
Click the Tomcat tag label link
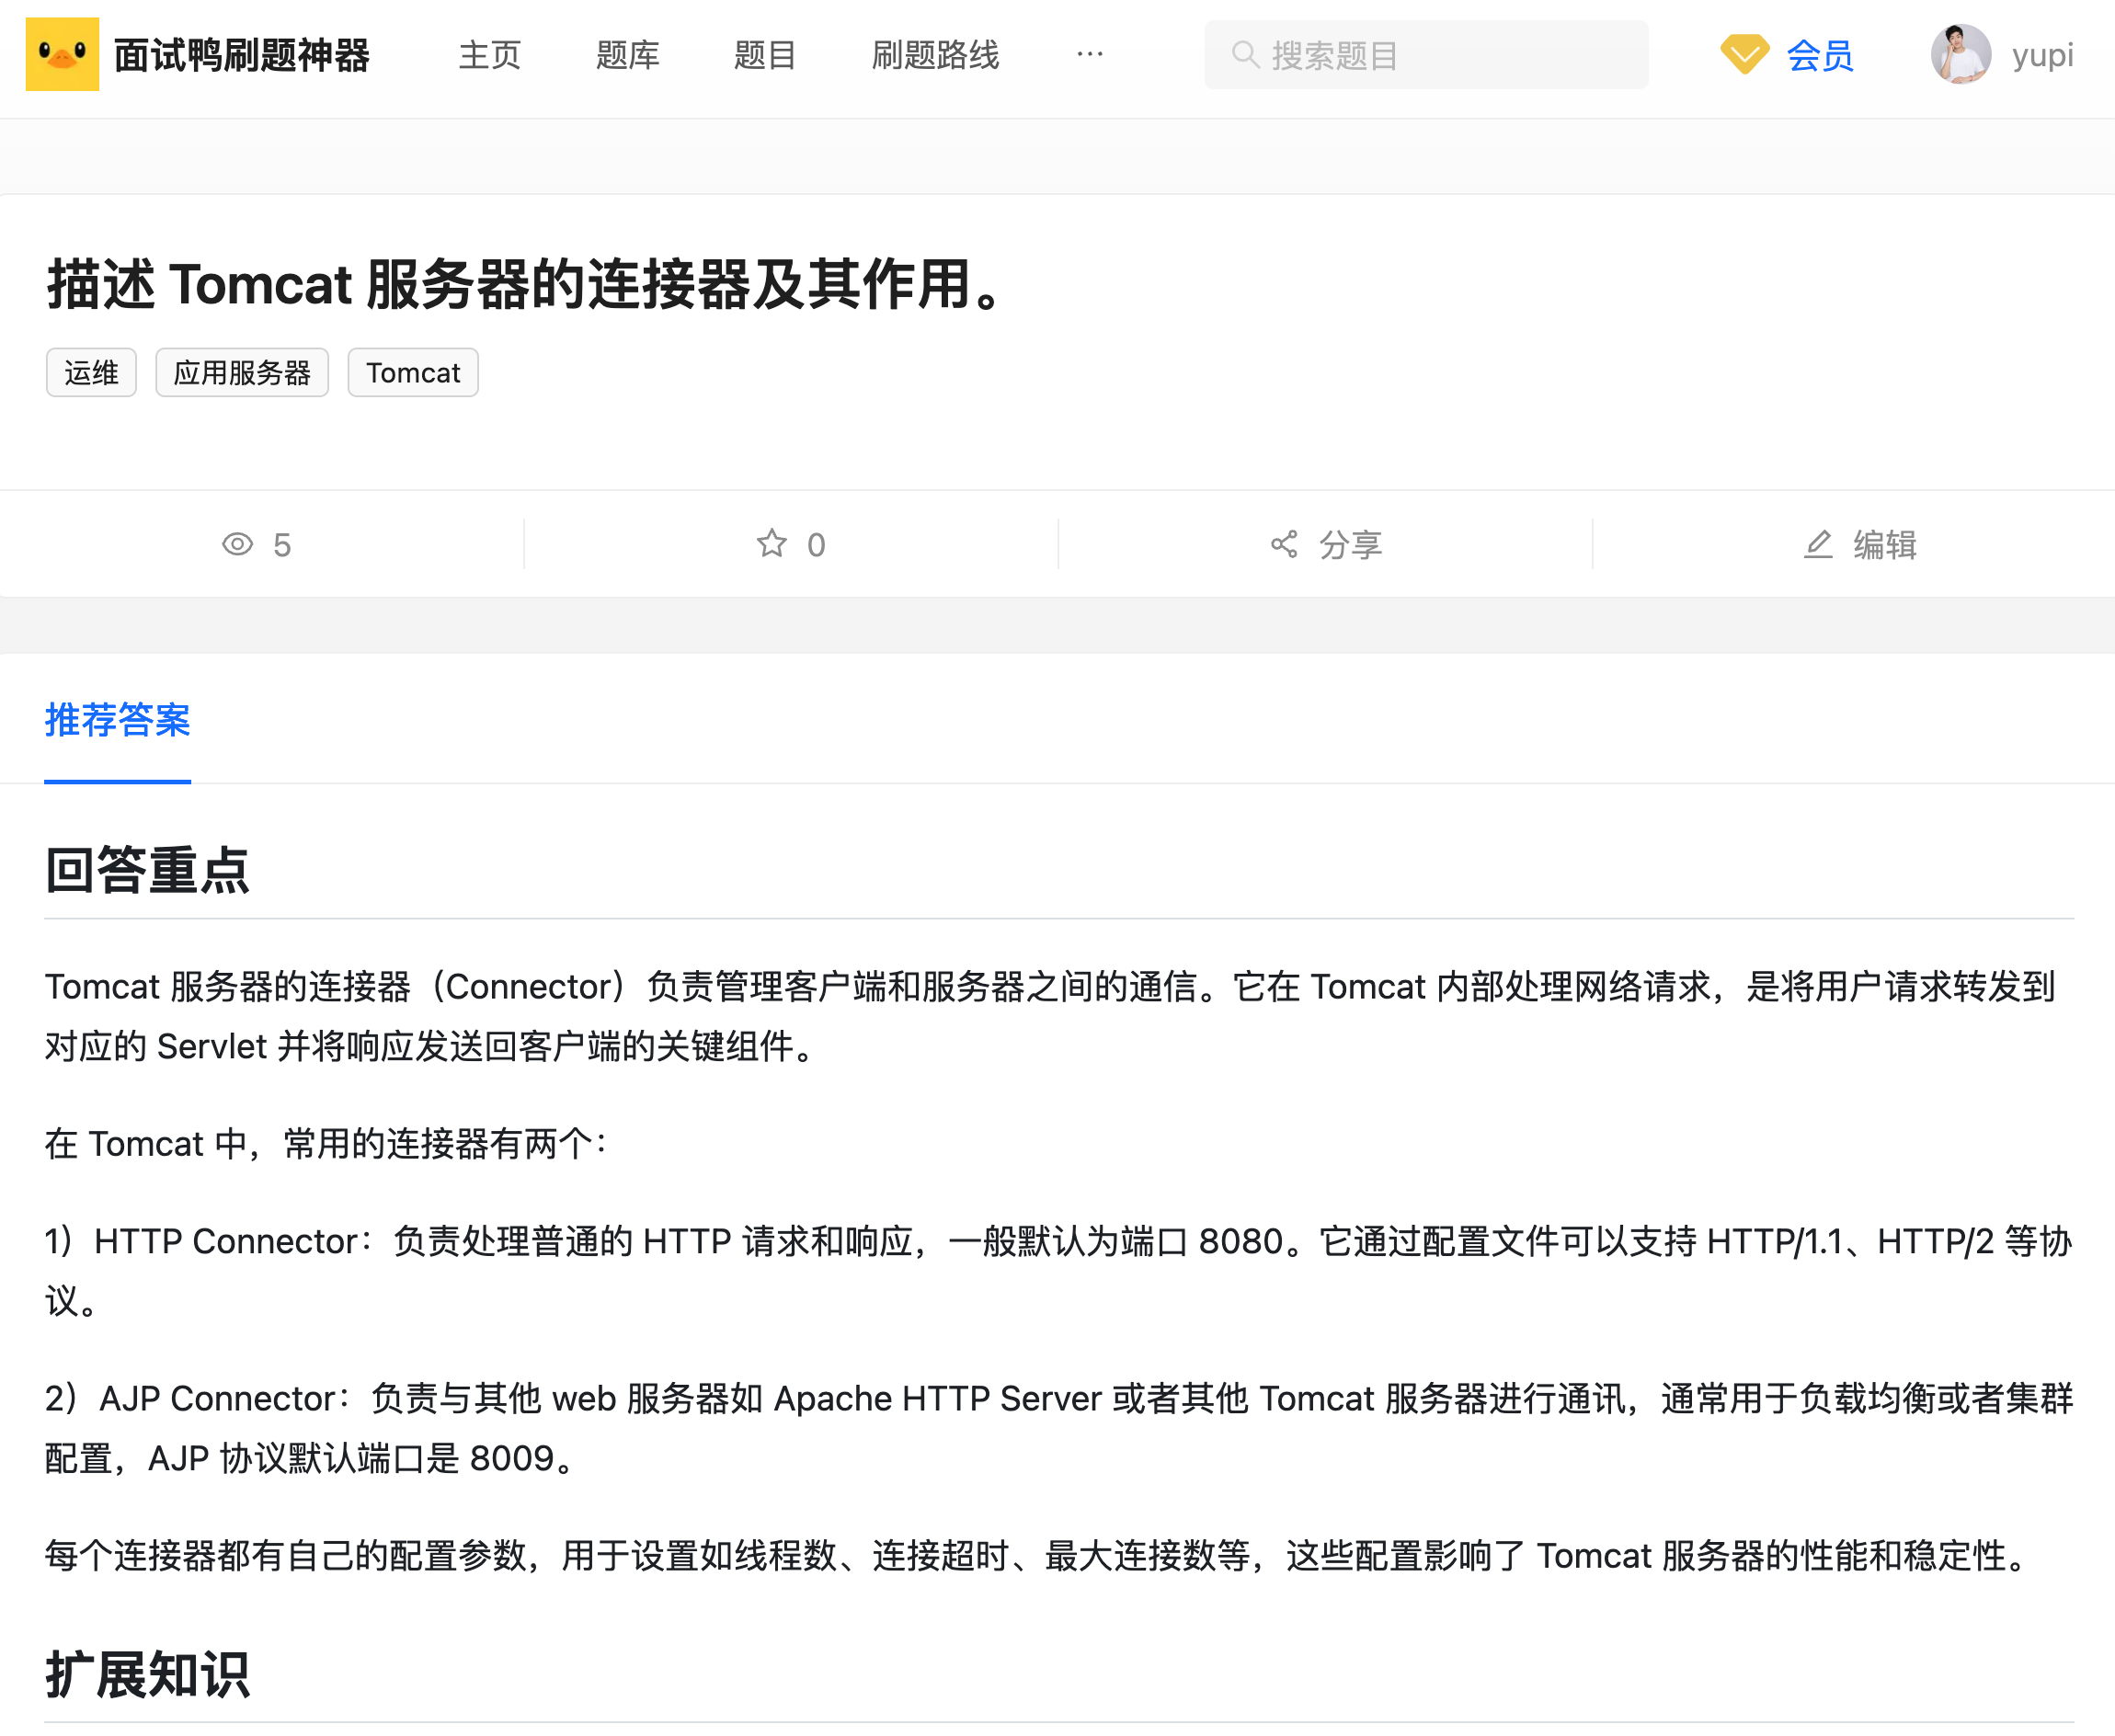pos(413,371)
